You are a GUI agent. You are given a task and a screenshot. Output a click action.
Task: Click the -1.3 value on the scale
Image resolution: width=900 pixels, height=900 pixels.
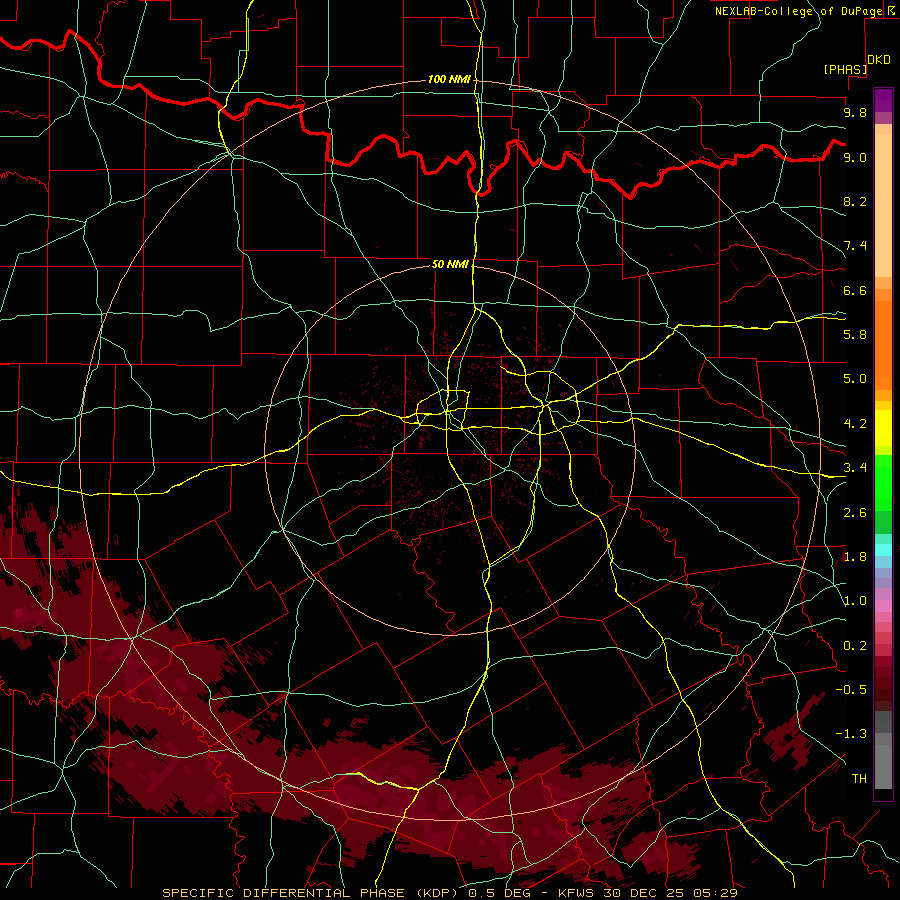[x=851, y=734]
